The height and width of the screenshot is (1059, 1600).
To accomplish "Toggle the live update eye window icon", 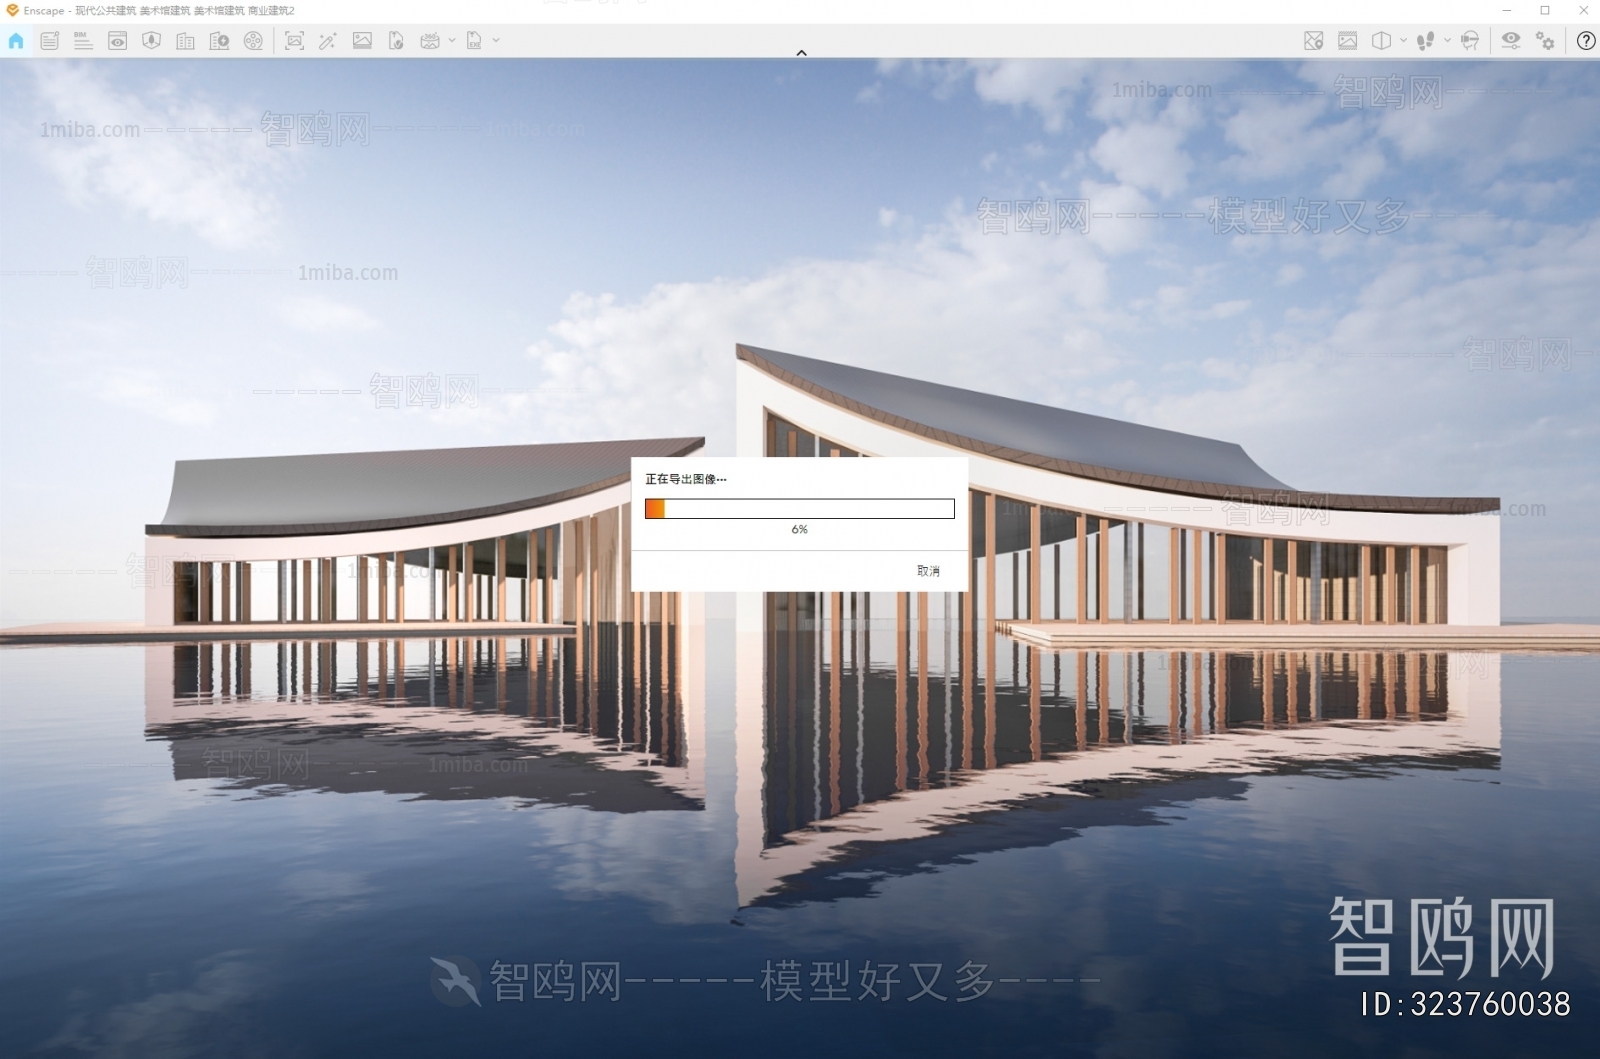I will [x=116, y=41].
